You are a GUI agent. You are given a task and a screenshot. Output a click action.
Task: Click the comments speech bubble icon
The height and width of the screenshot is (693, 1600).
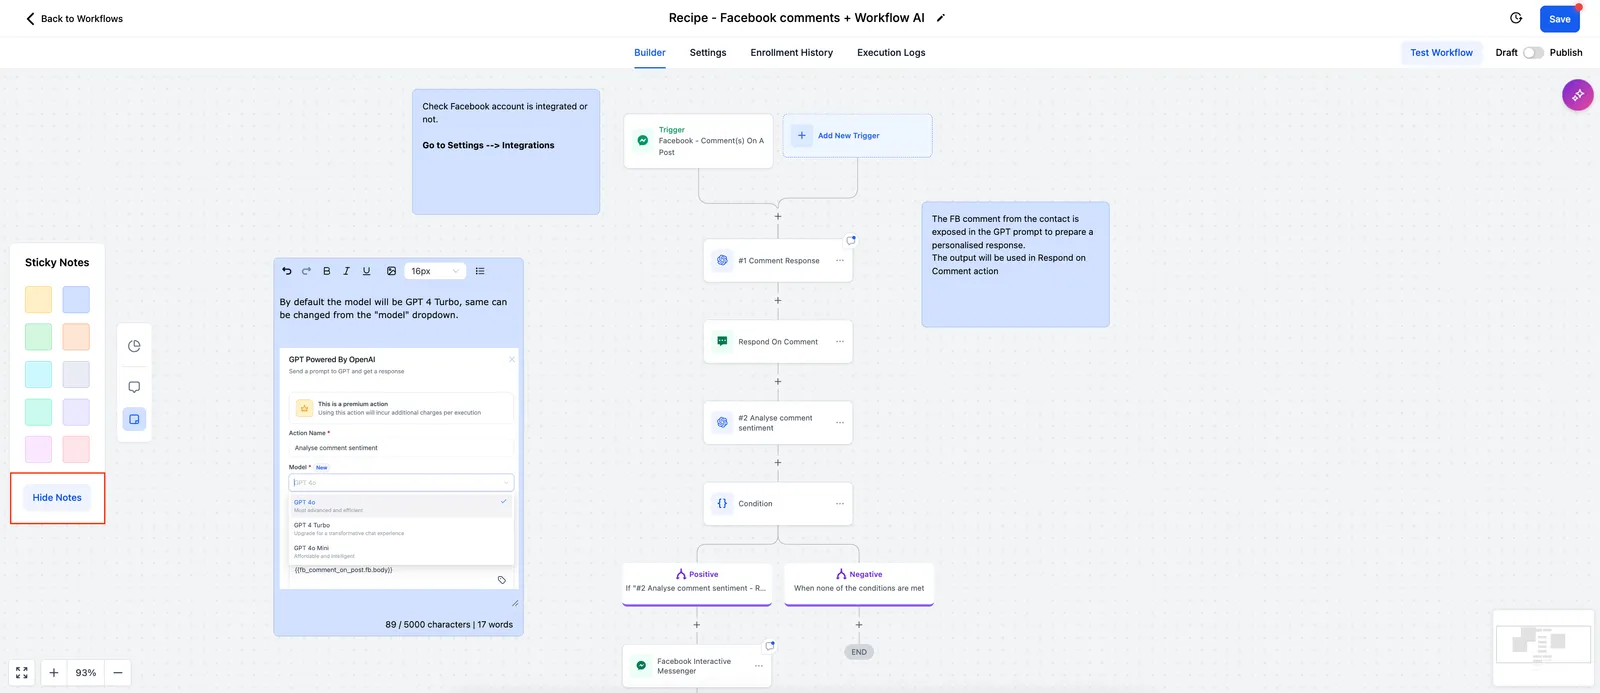click(x=134, y=387)
